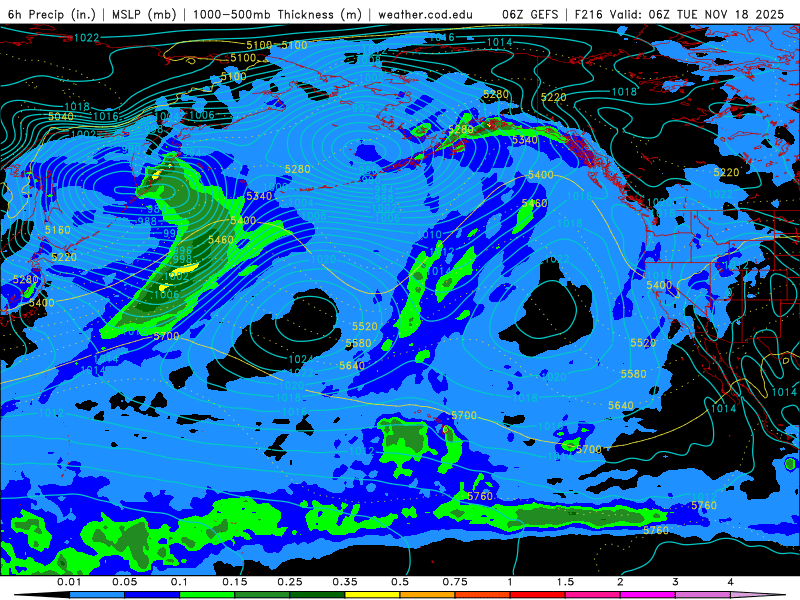
Task: Click the 'TUE NOV 18 2025' valid date
Action: (730, 14)
